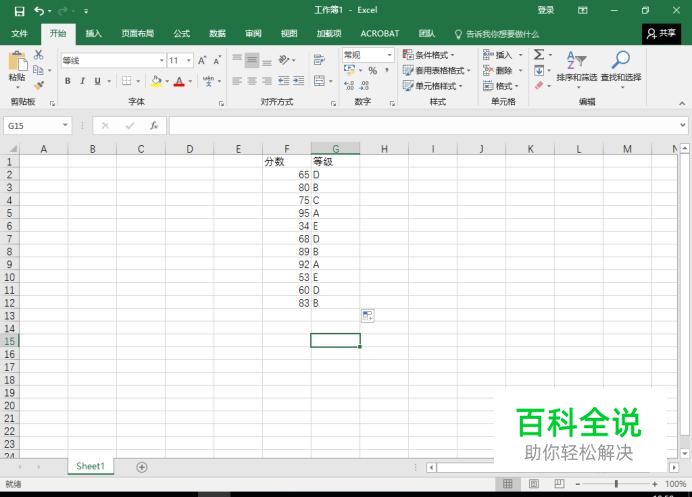Click the Wrap Text icon

coord(319,60)
